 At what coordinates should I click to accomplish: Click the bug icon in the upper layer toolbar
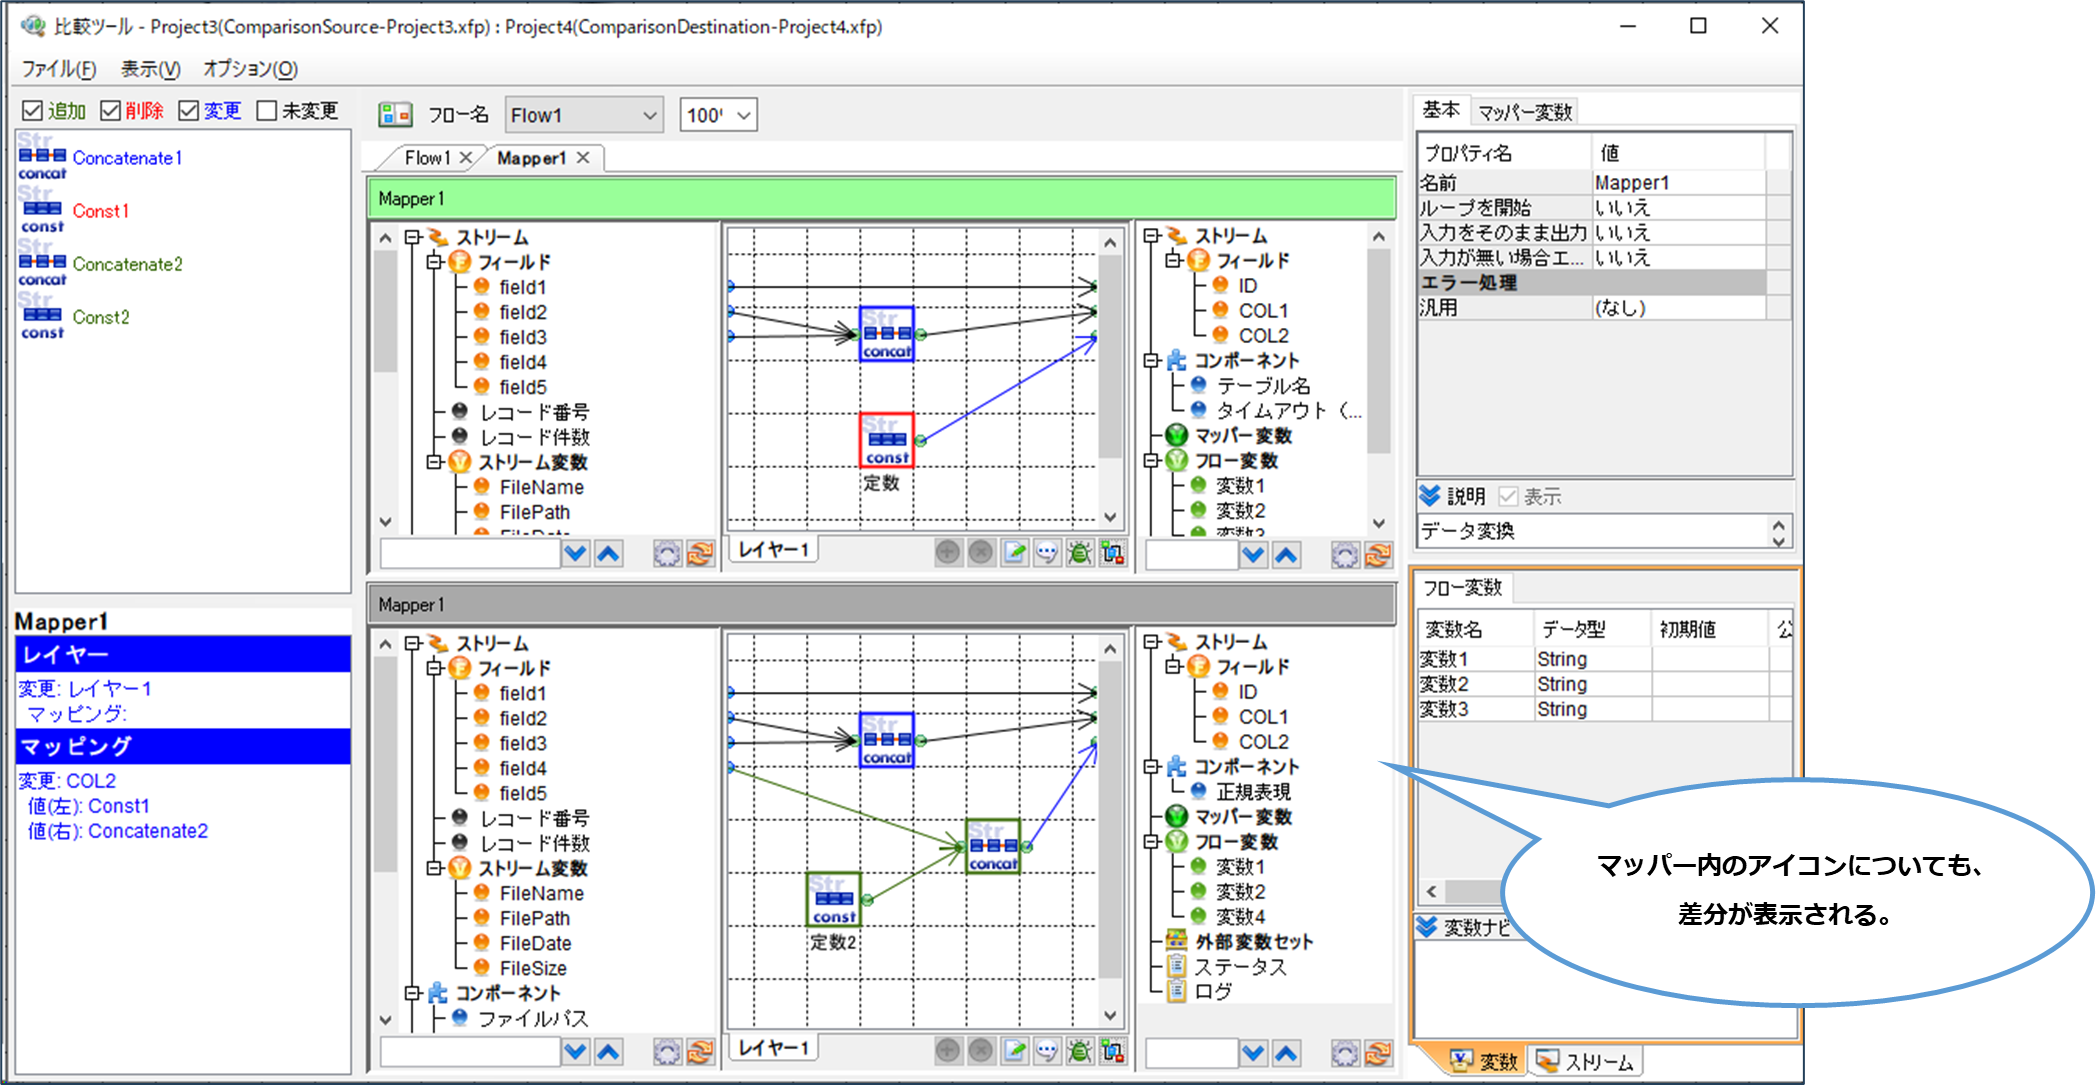(x=1079, y=552)
